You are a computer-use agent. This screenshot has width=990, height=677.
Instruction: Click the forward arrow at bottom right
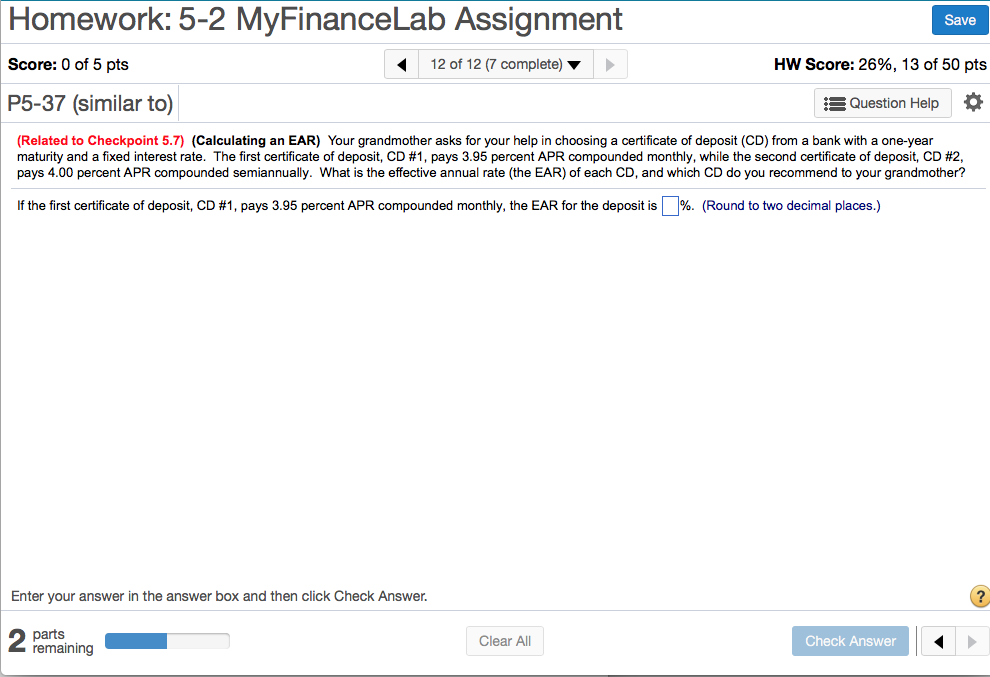point(971,641)
